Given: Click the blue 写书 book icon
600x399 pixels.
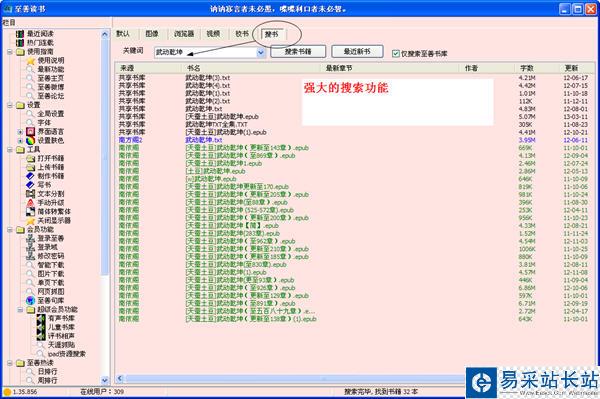Looking at the screenshot, I should pos(31,185).
